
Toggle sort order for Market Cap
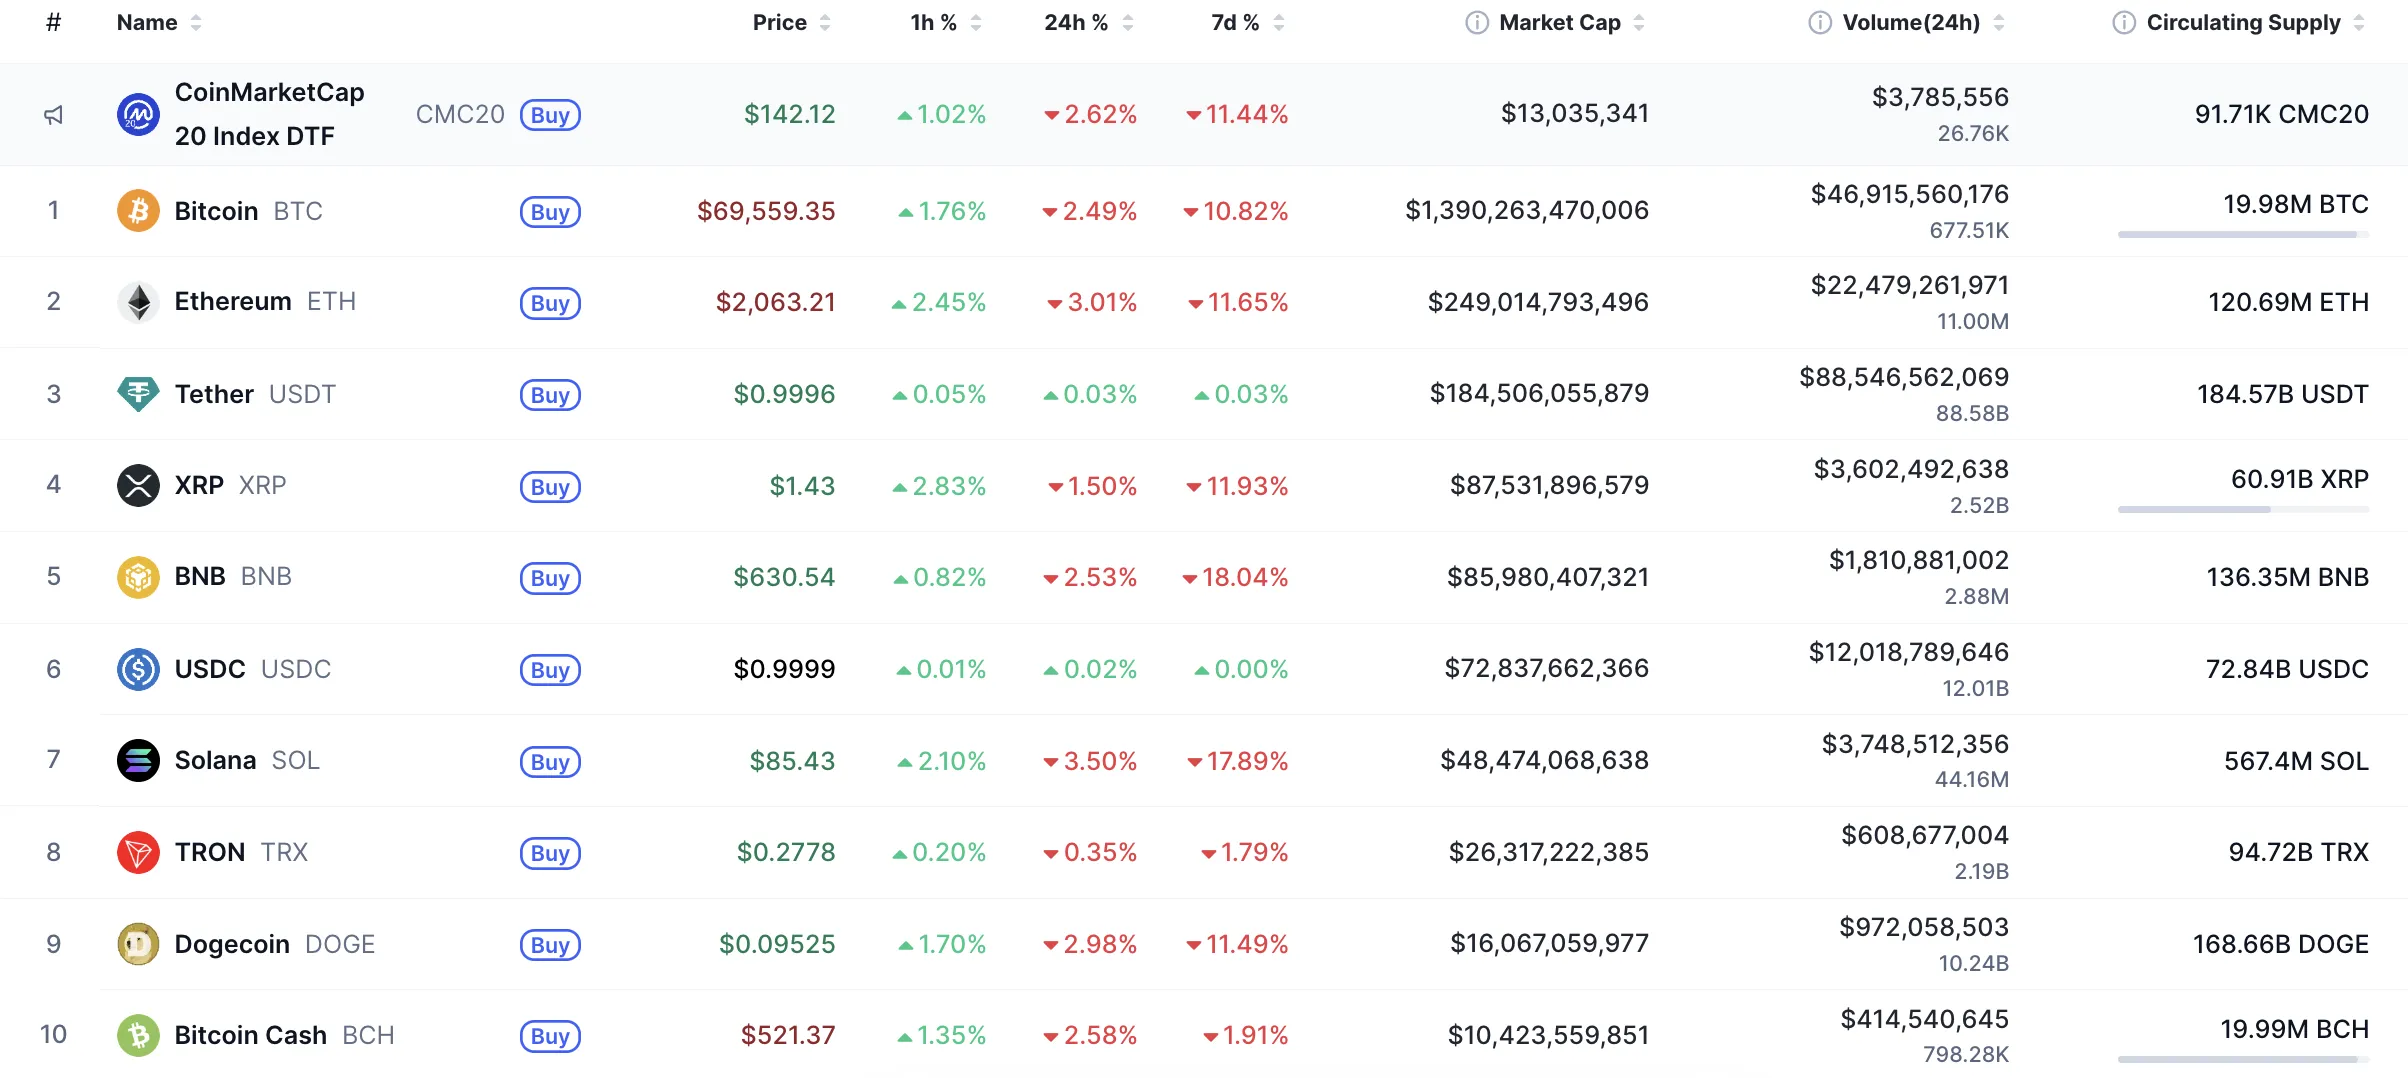[1640, 22]
